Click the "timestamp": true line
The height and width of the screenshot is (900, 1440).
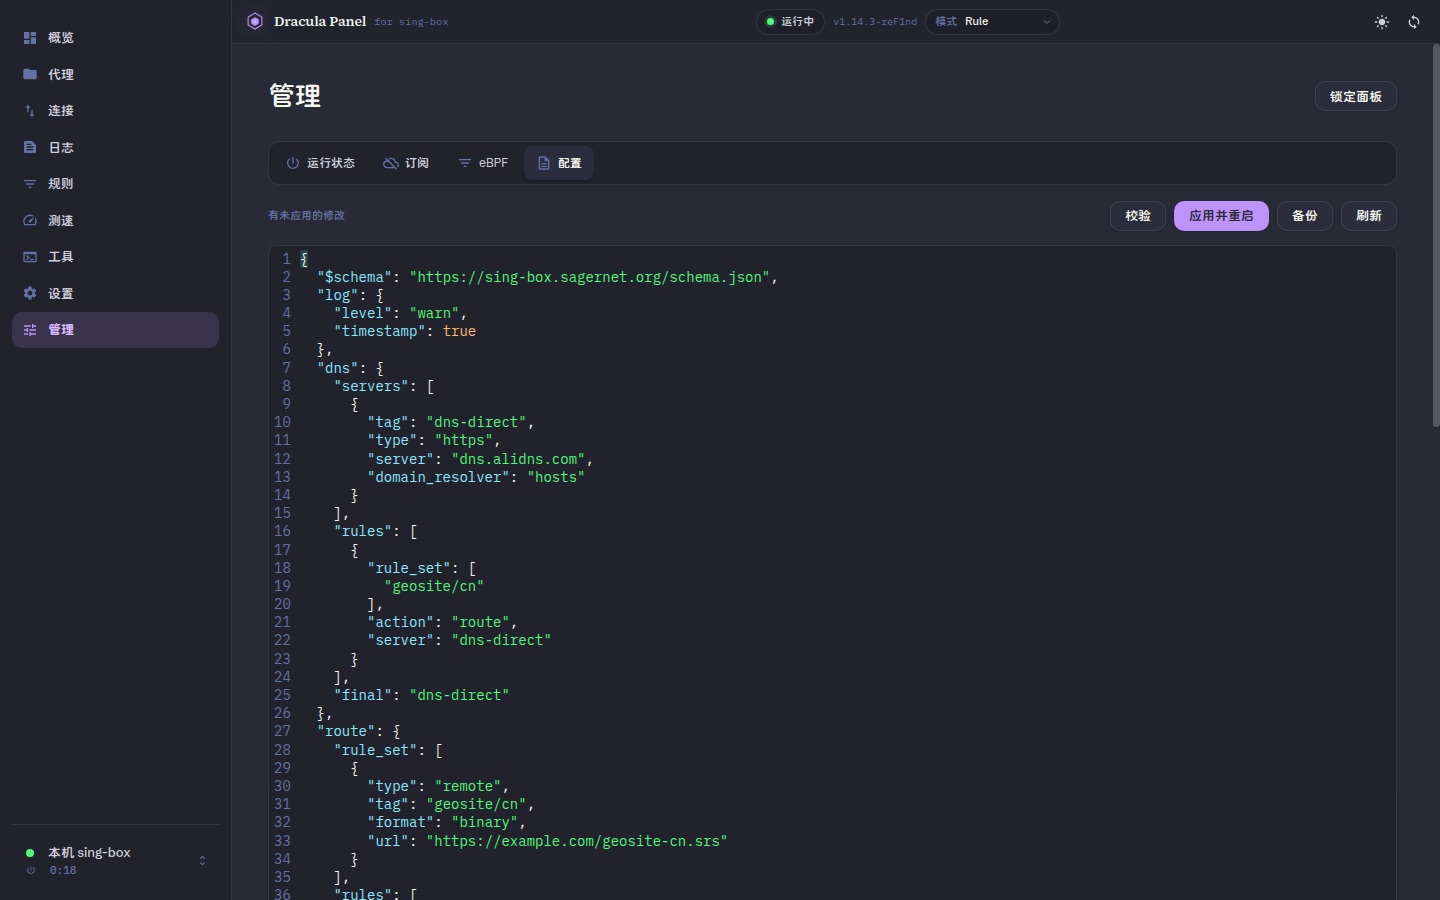pos(405,331)
